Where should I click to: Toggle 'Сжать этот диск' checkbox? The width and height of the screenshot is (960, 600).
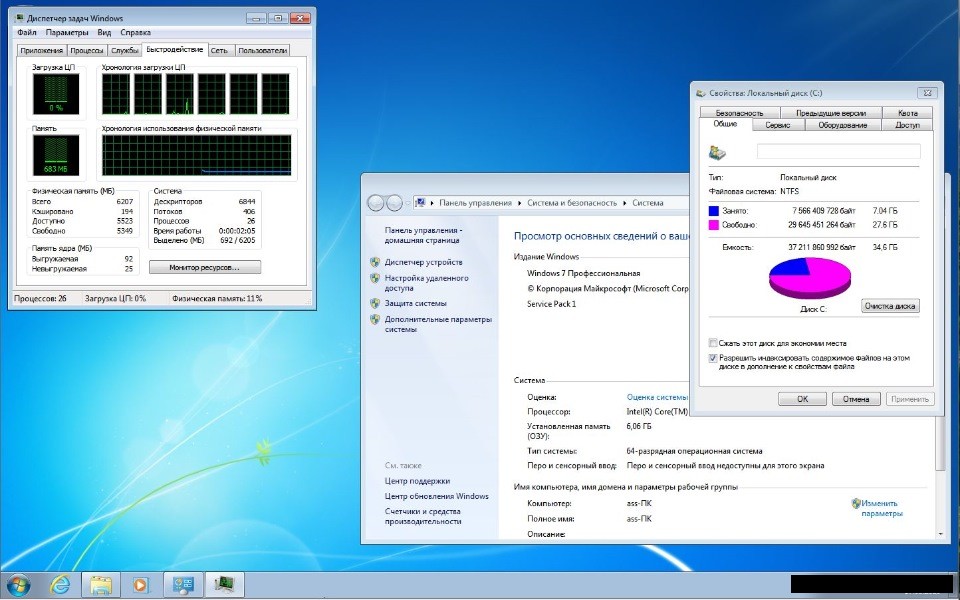713,343
